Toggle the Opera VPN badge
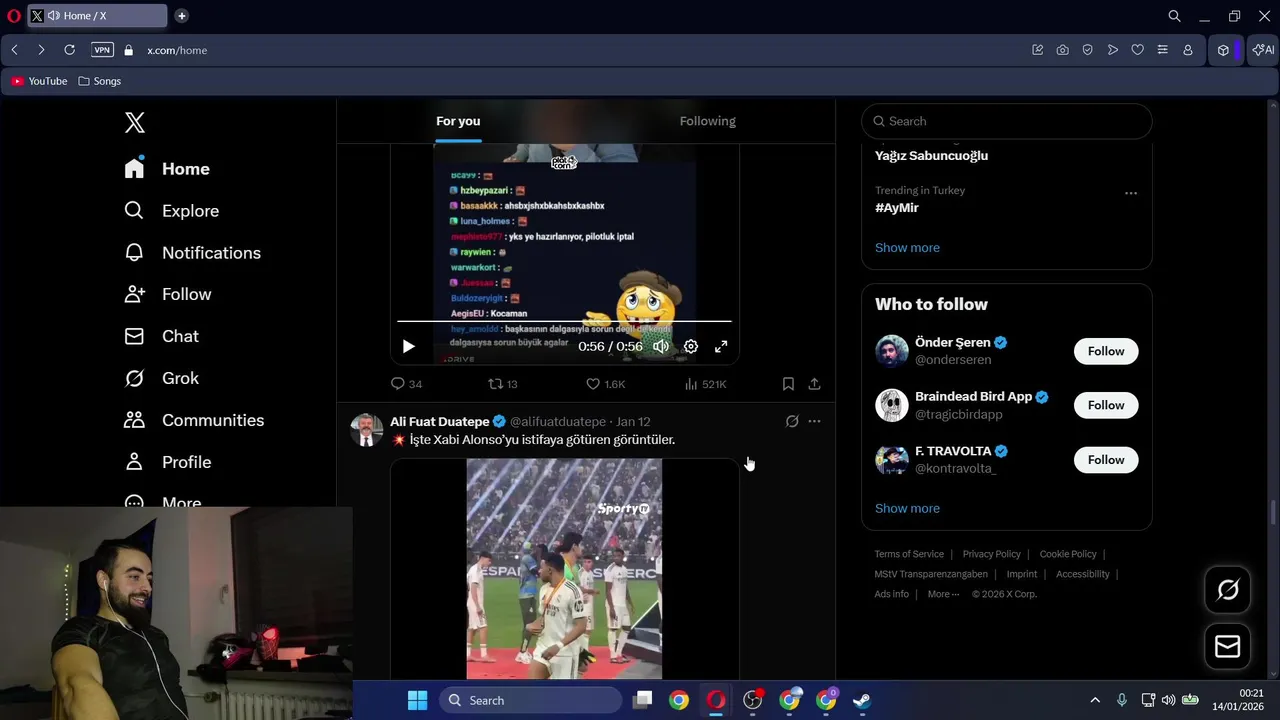1280x720 pixels. [x=102, y=50]
